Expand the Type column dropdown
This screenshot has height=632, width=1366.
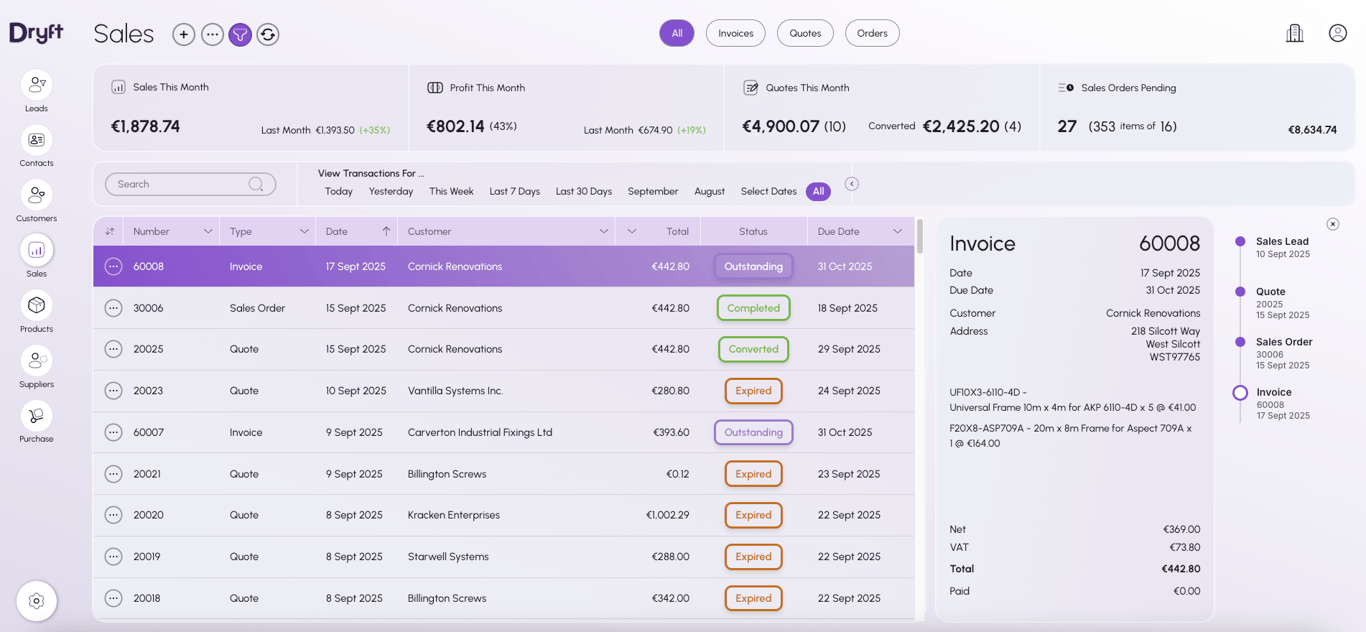304,231
